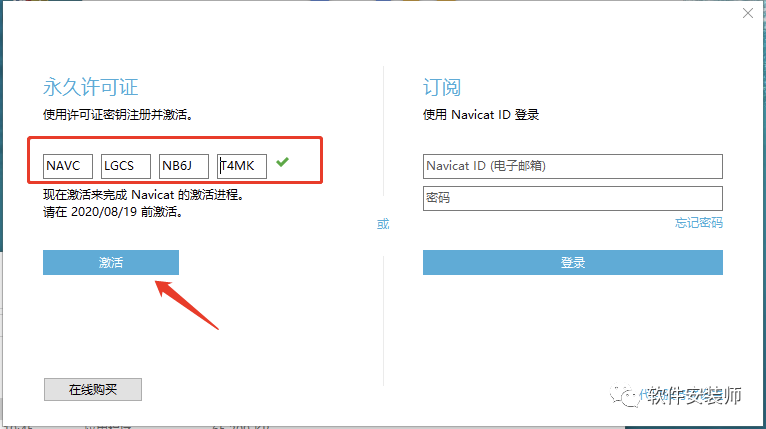Click the 使用许可证密钥注册并激活 description text
This screenshot has height=429, width=766.
(x=119, y=115)
